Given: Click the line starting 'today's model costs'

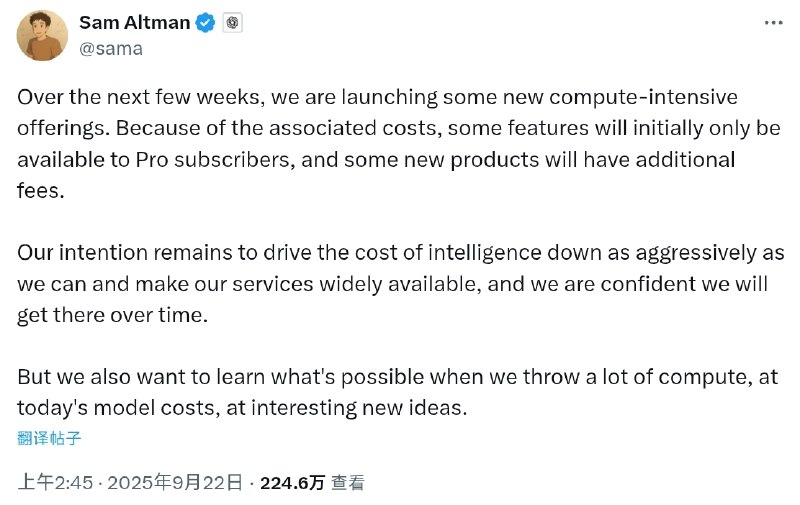Looking at the screenshot, I should [242, 408].
